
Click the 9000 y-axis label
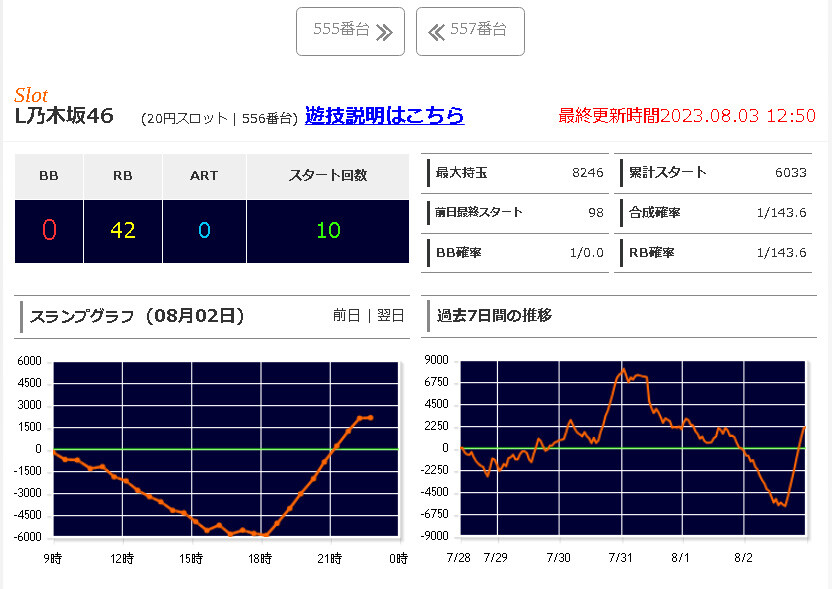tap(436, 360)
